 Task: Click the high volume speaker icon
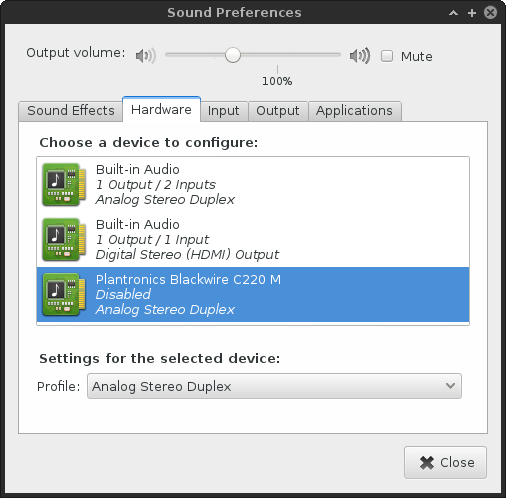[x=360, y=55]
